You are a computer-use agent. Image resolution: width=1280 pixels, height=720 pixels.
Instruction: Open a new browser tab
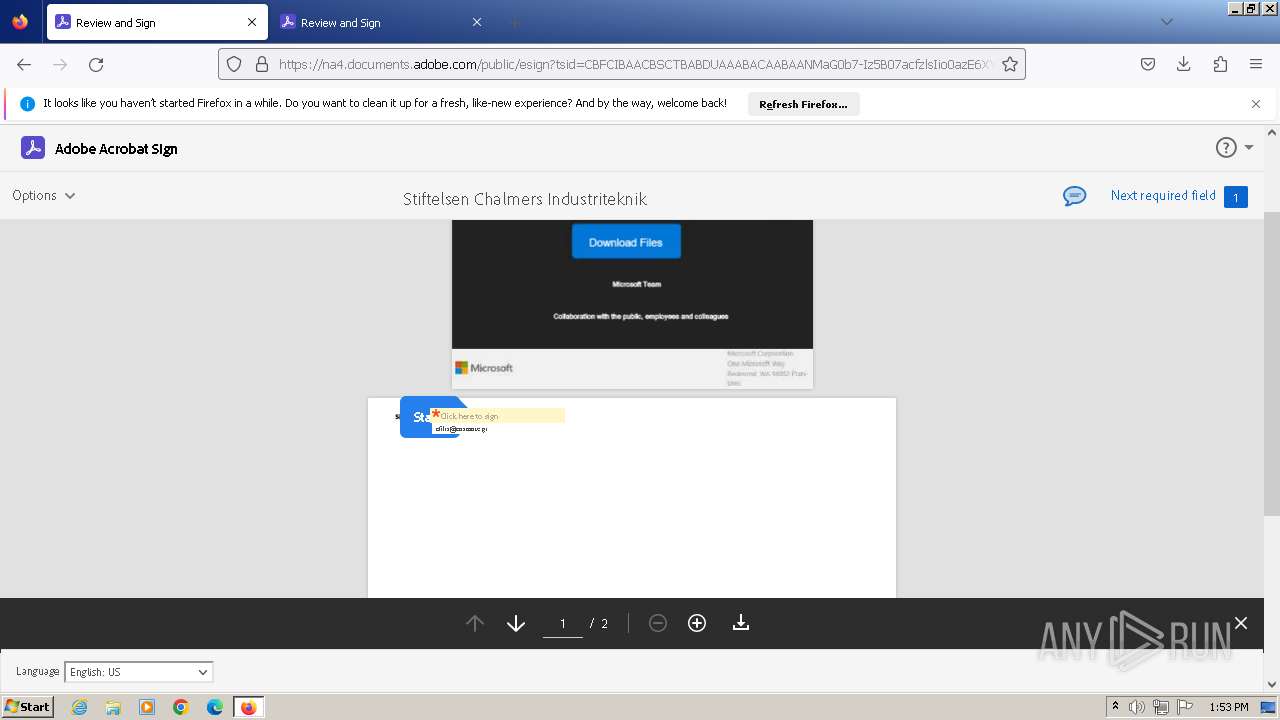point(514,22)
